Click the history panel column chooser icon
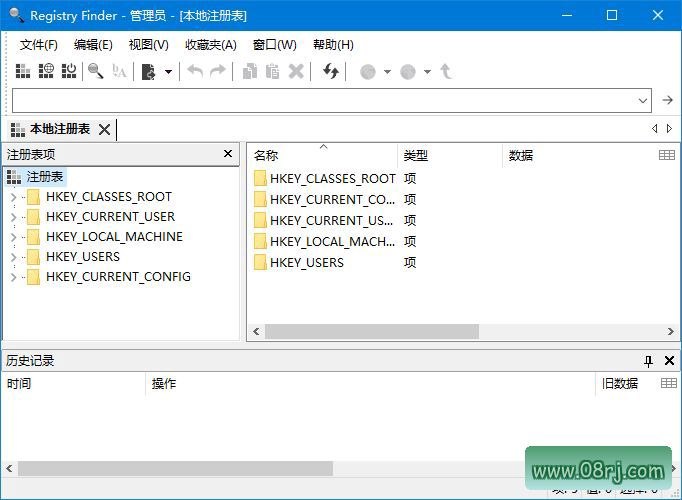Viewport: 682px width, 500px height. tap(669, 383)
